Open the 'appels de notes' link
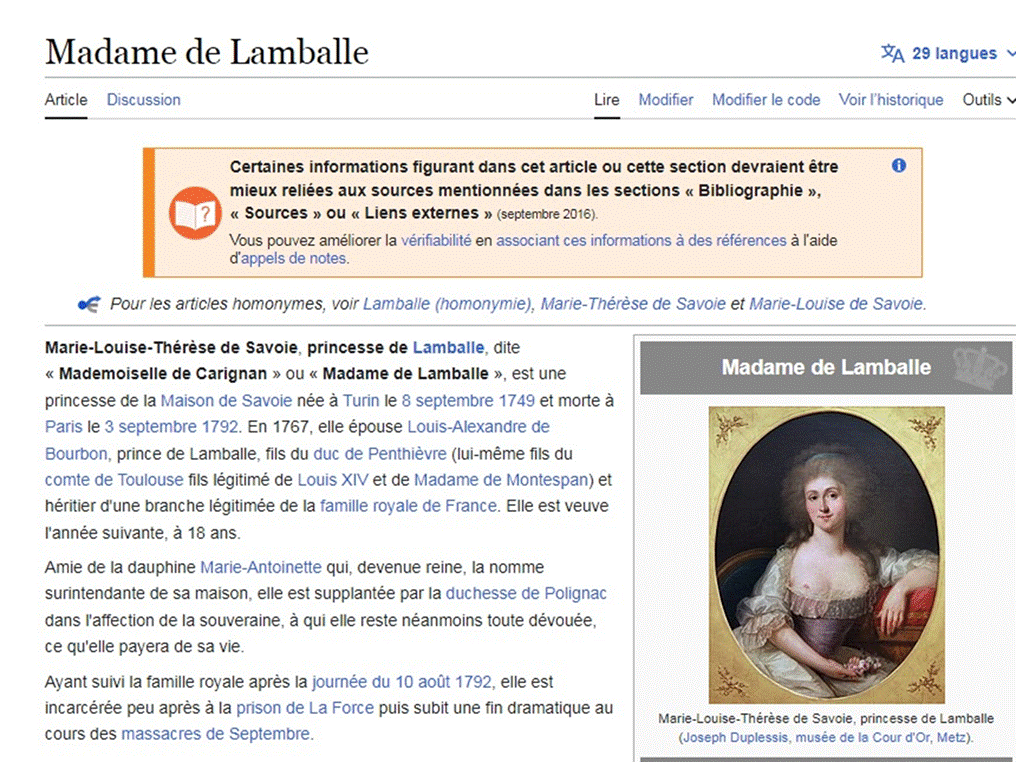 coord(294,259)
